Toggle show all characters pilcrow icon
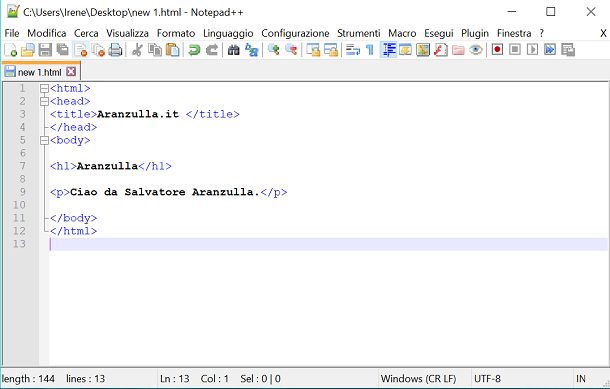This screenshot has width=610, height=389. click(x=370, y=50)
